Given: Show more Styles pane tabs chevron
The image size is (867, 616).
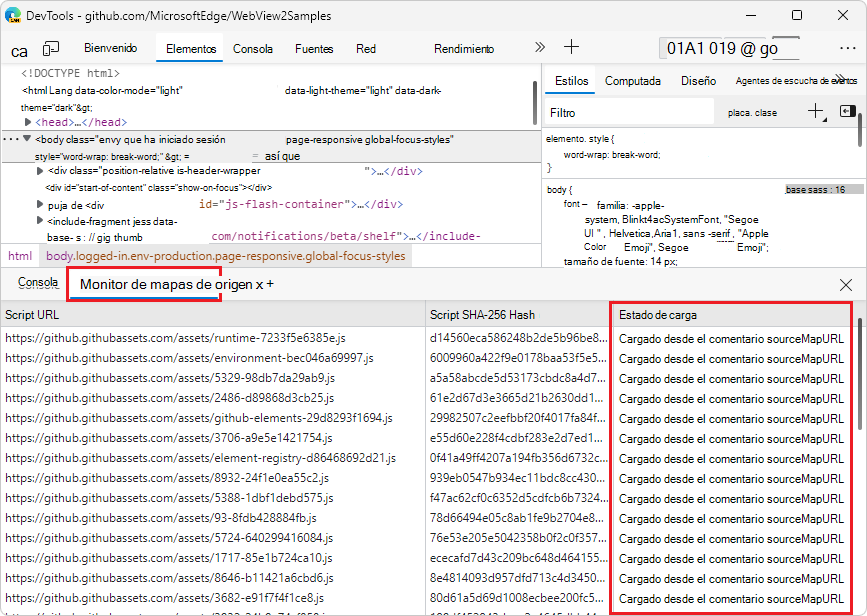Looking at the screenshot, I should pos(840,79).
